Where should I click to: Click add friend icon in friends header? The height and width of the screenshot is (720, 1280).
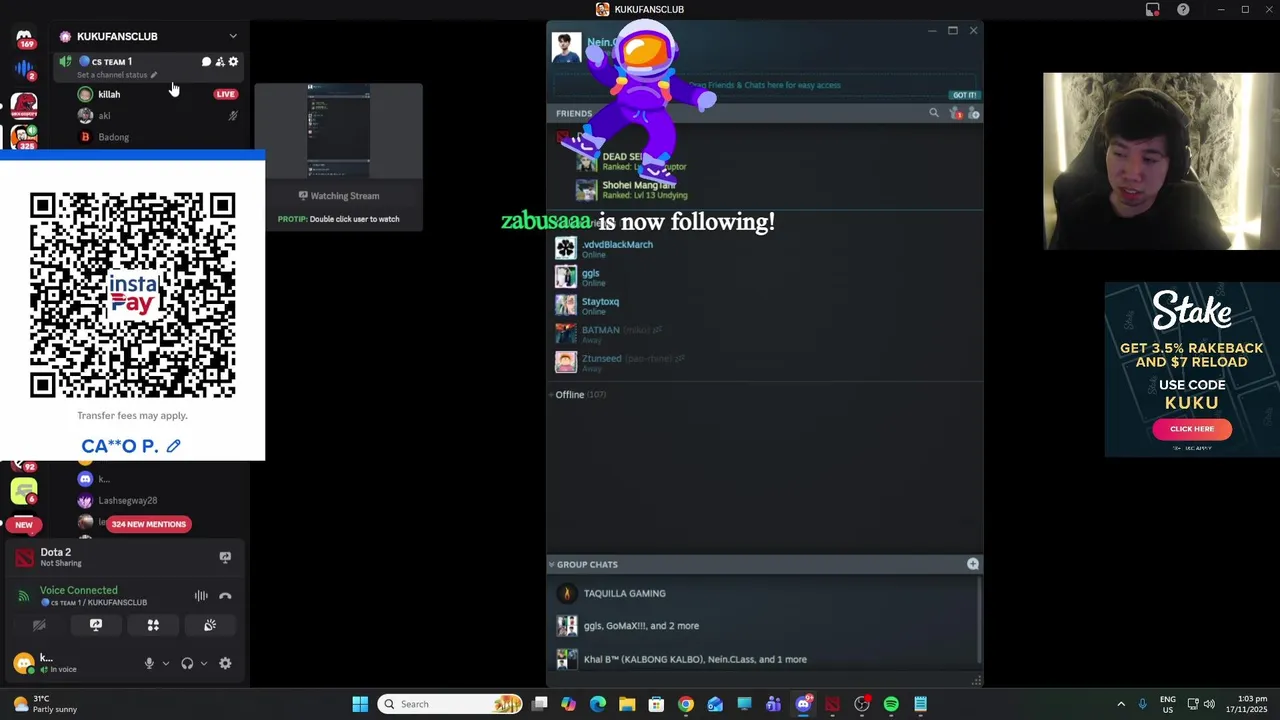point(973,113)
